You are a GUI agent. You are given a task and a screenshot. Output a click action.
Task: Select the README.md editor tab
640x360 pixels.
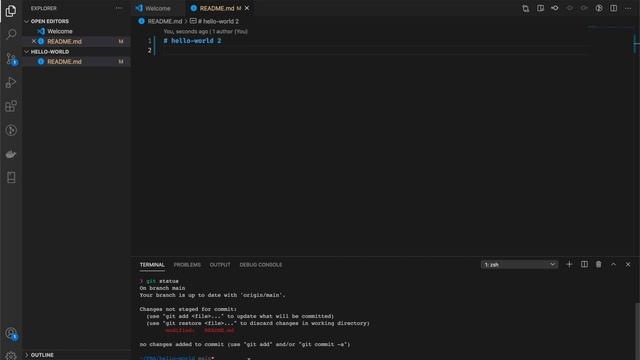216,8
